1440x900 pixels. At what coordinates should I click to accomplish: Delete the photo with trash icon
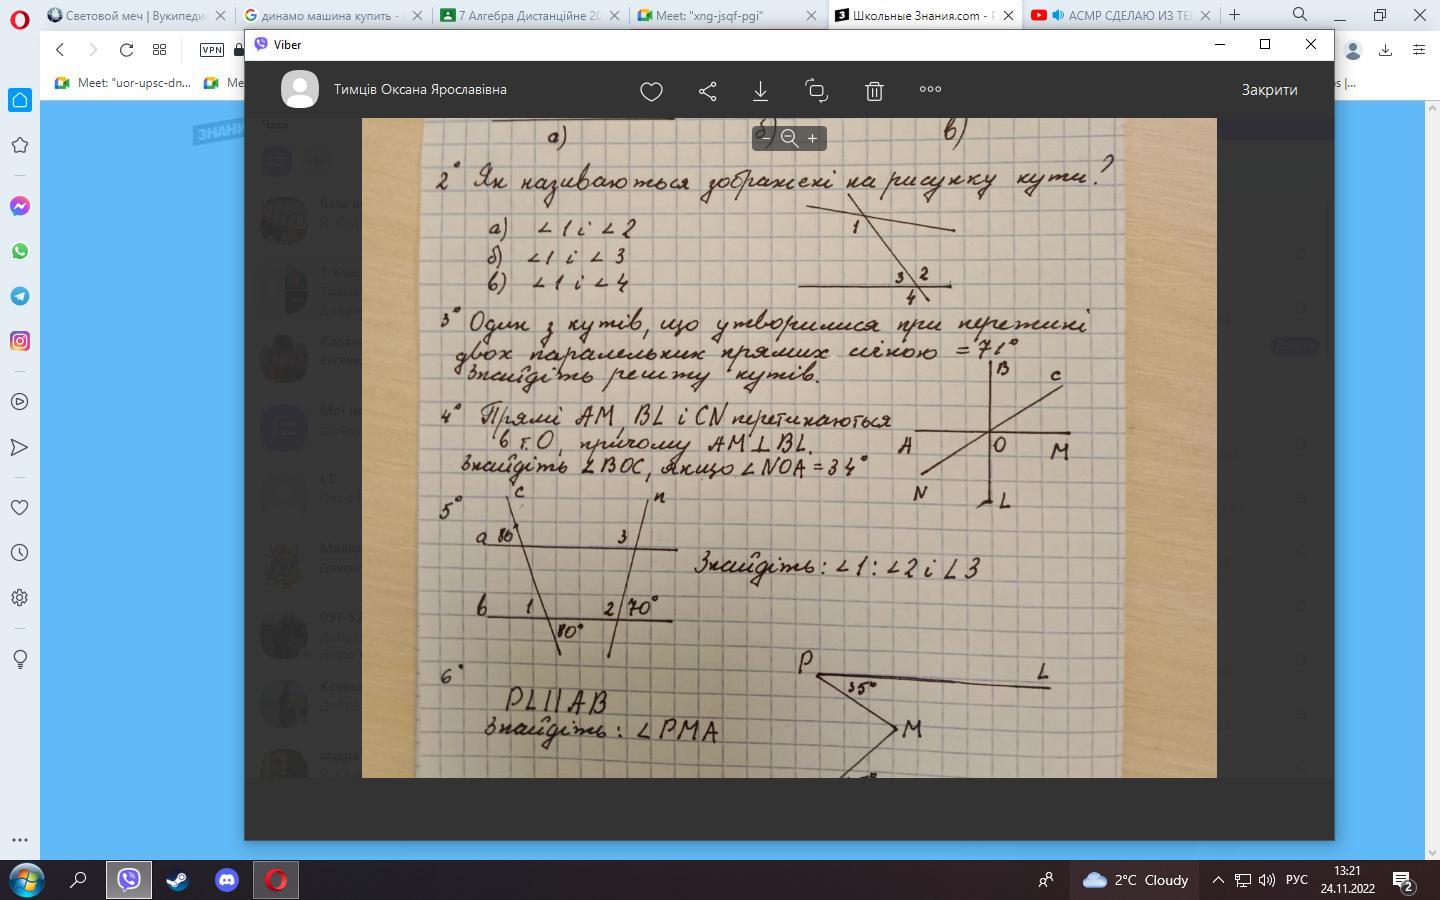[874, 90]
